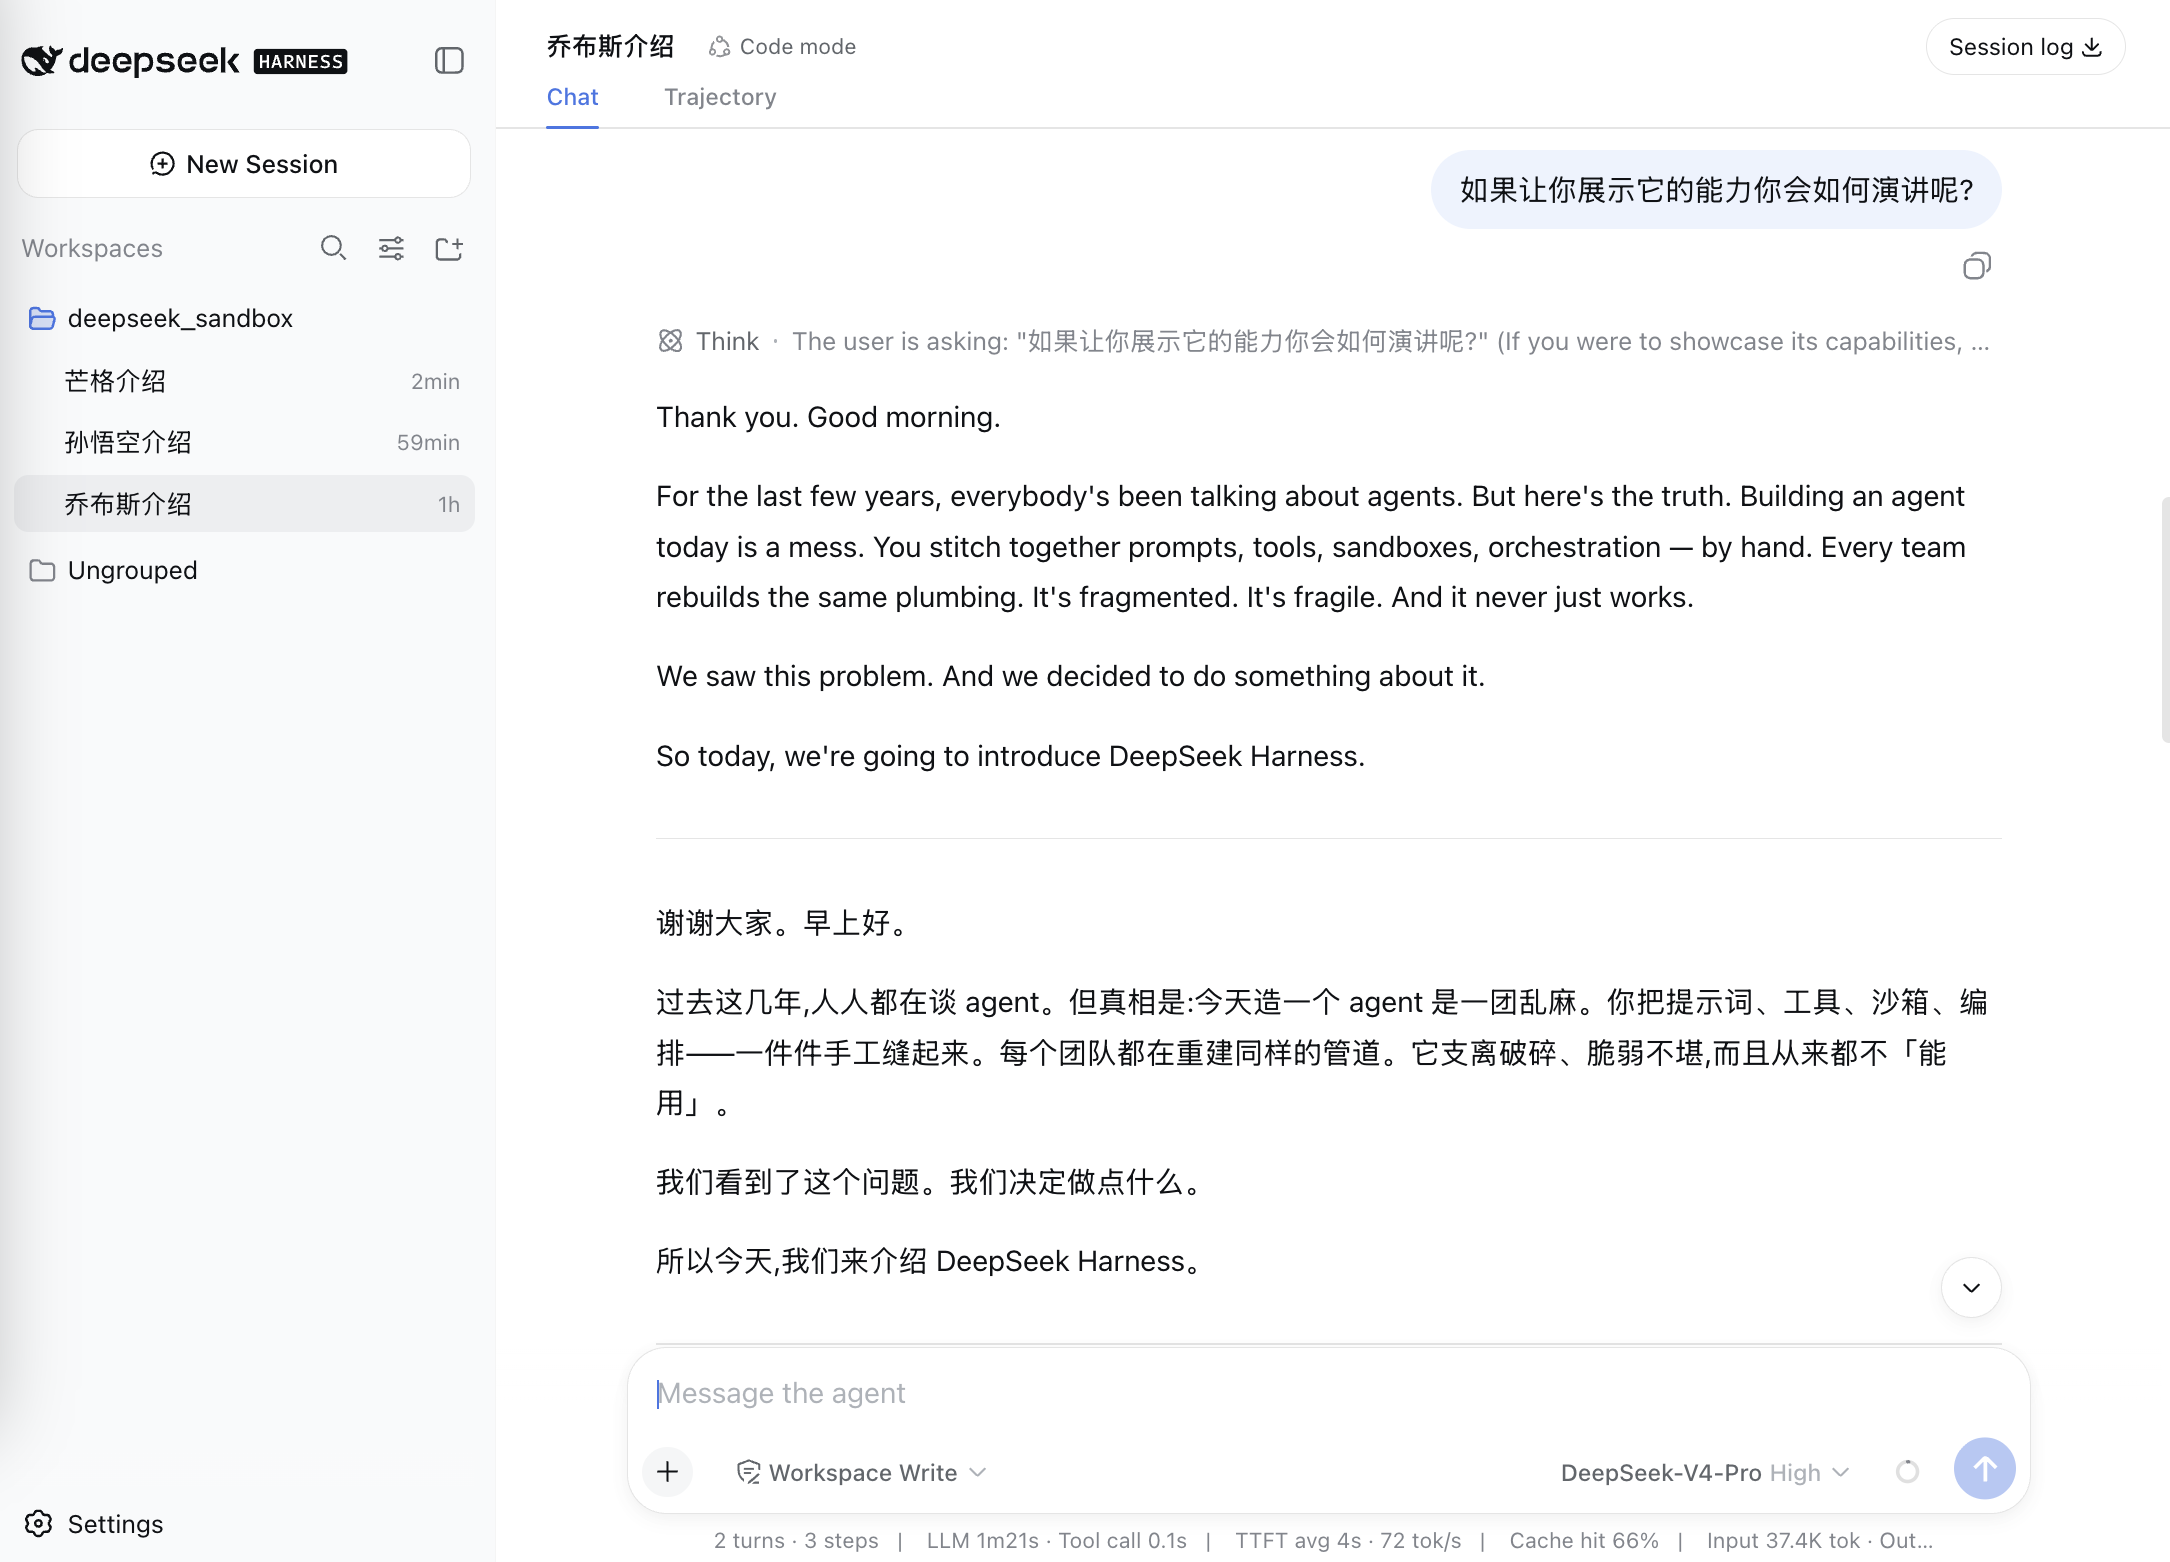This screenshot has height=1562, width=2170.
Task: Open the 孙悟空介绍 session
Action: point(244,442)
